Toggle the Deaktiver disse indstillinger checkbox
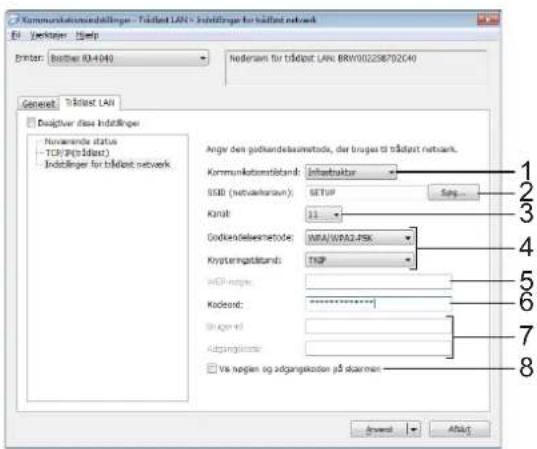Screen dimensions: 537x449 pos(31,122)
